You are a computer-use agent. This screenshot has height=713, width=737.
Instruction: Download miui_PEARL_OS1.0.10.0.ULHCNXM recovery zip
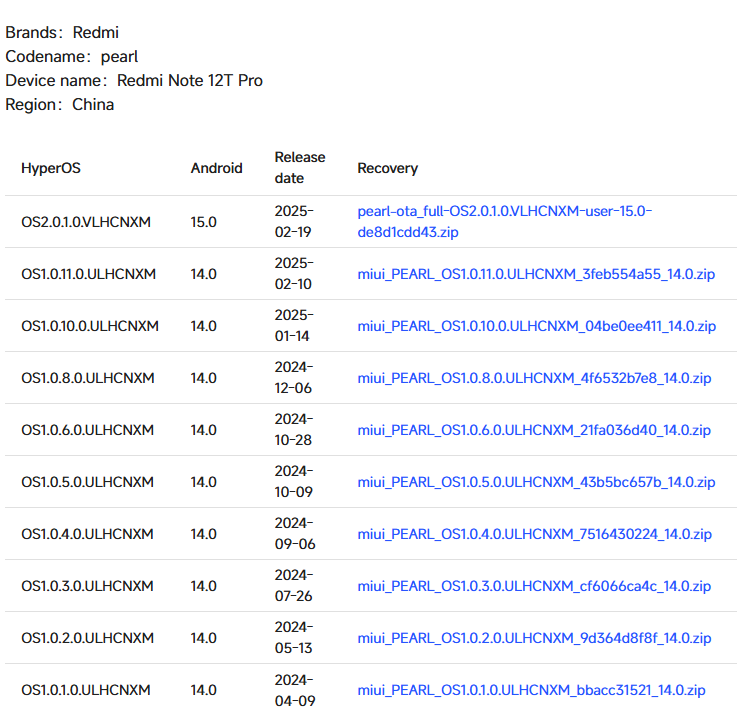(x=536, y=326)
